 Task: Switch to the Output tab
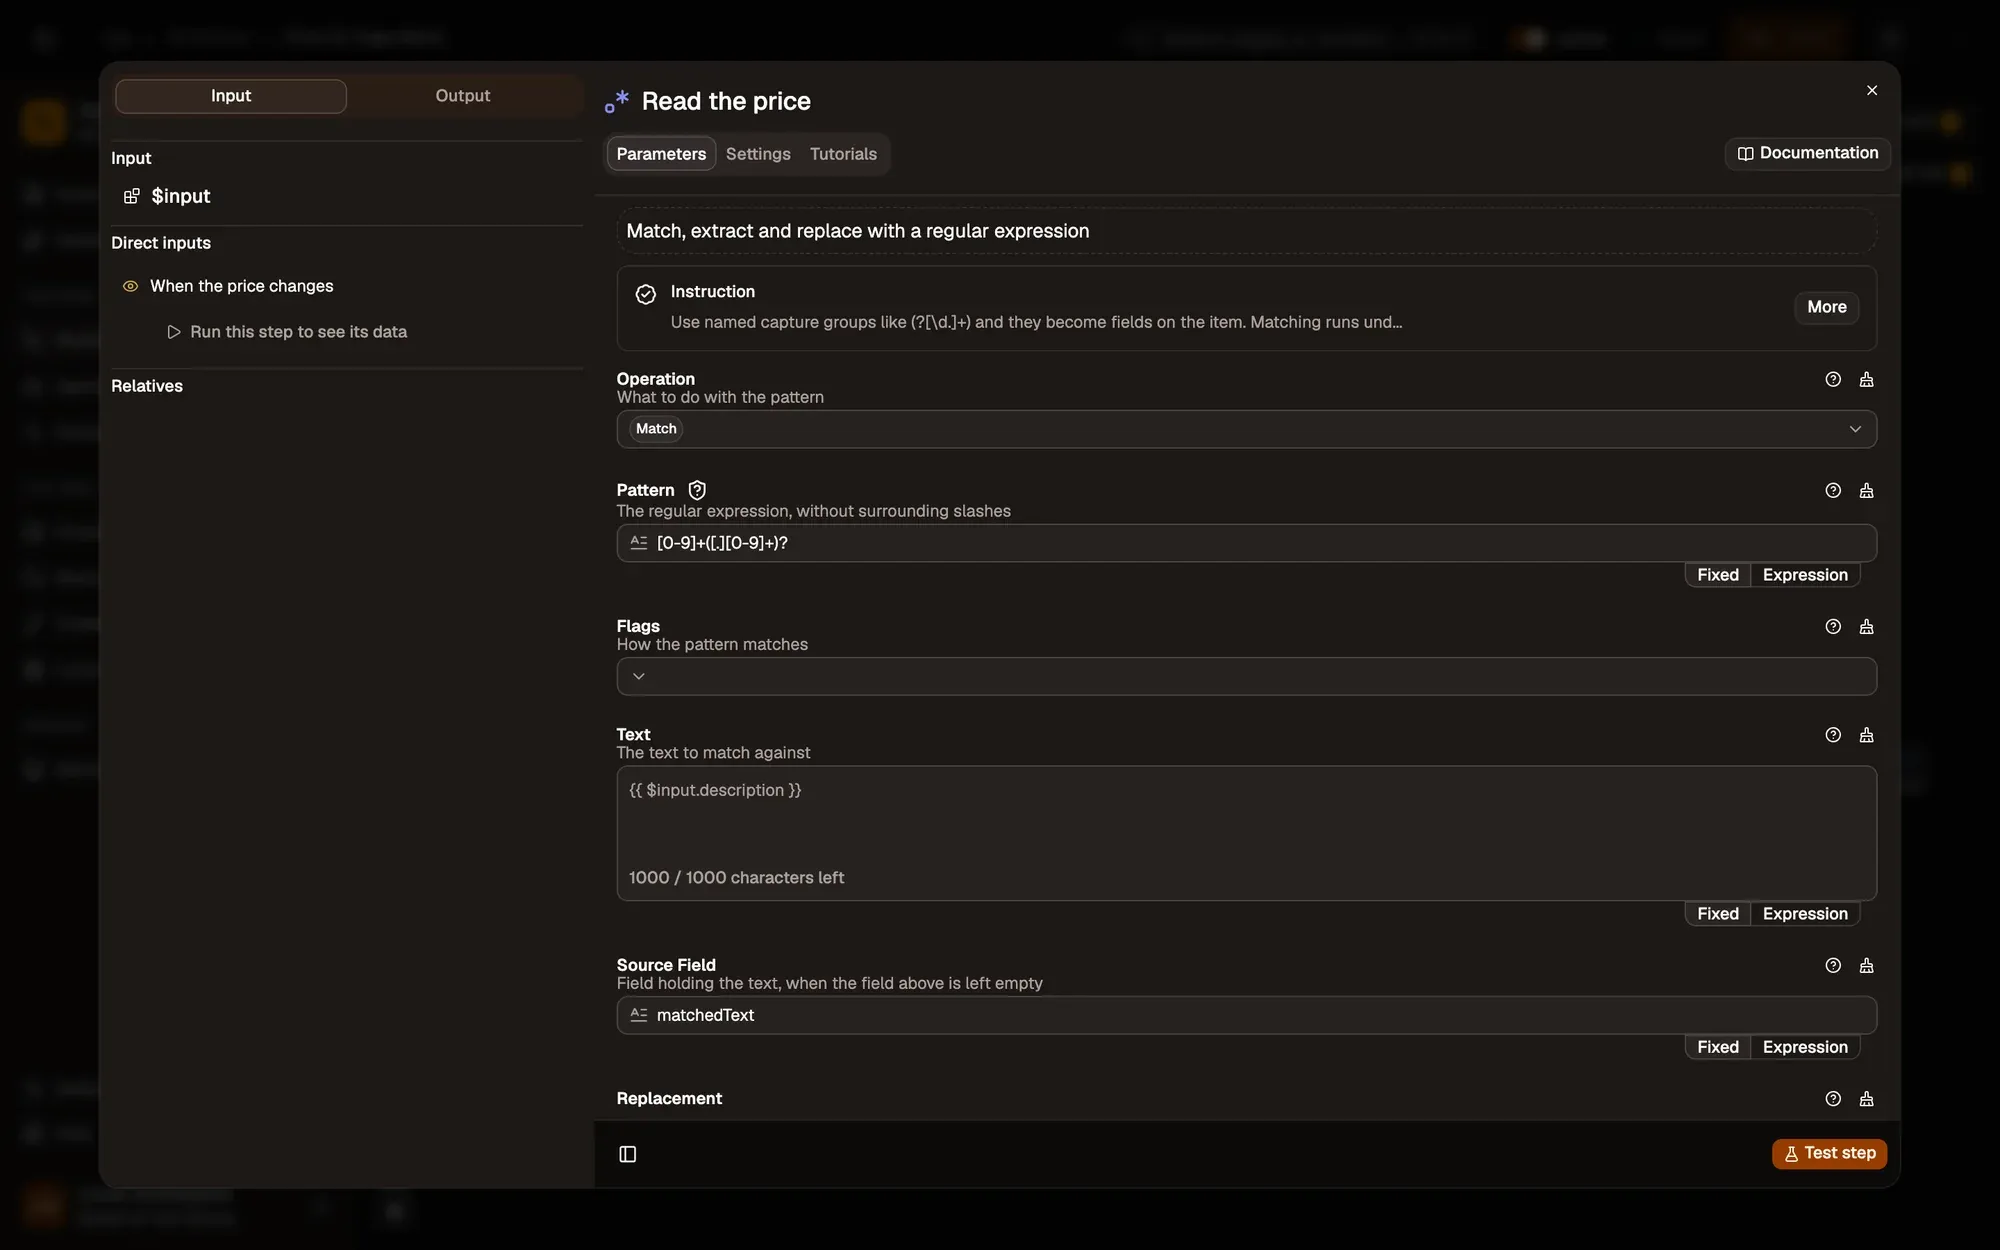(463, 96)
